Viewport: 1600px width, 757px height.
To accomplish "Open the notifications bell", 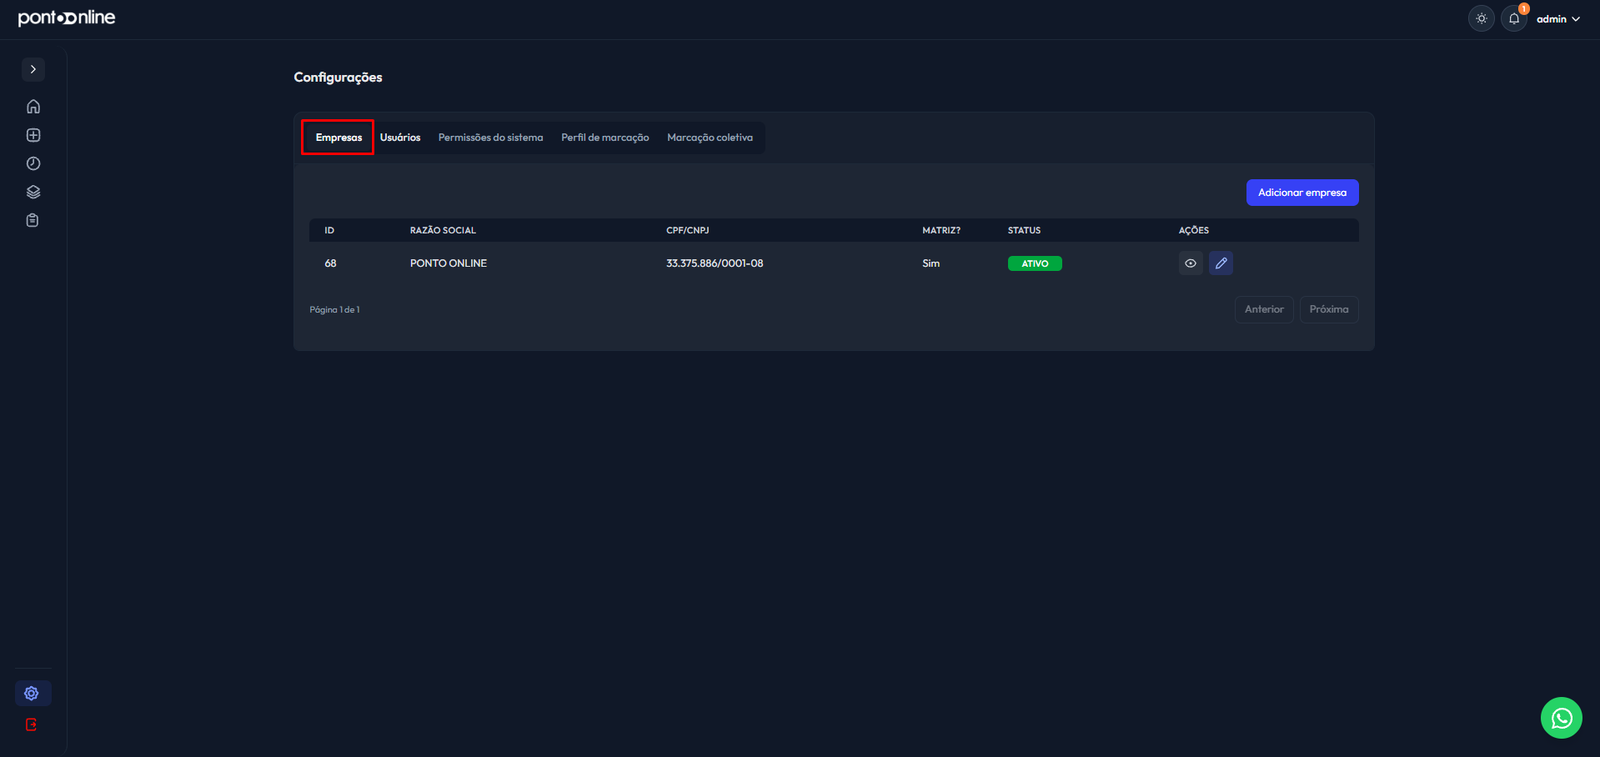I will pos(1514,18).
